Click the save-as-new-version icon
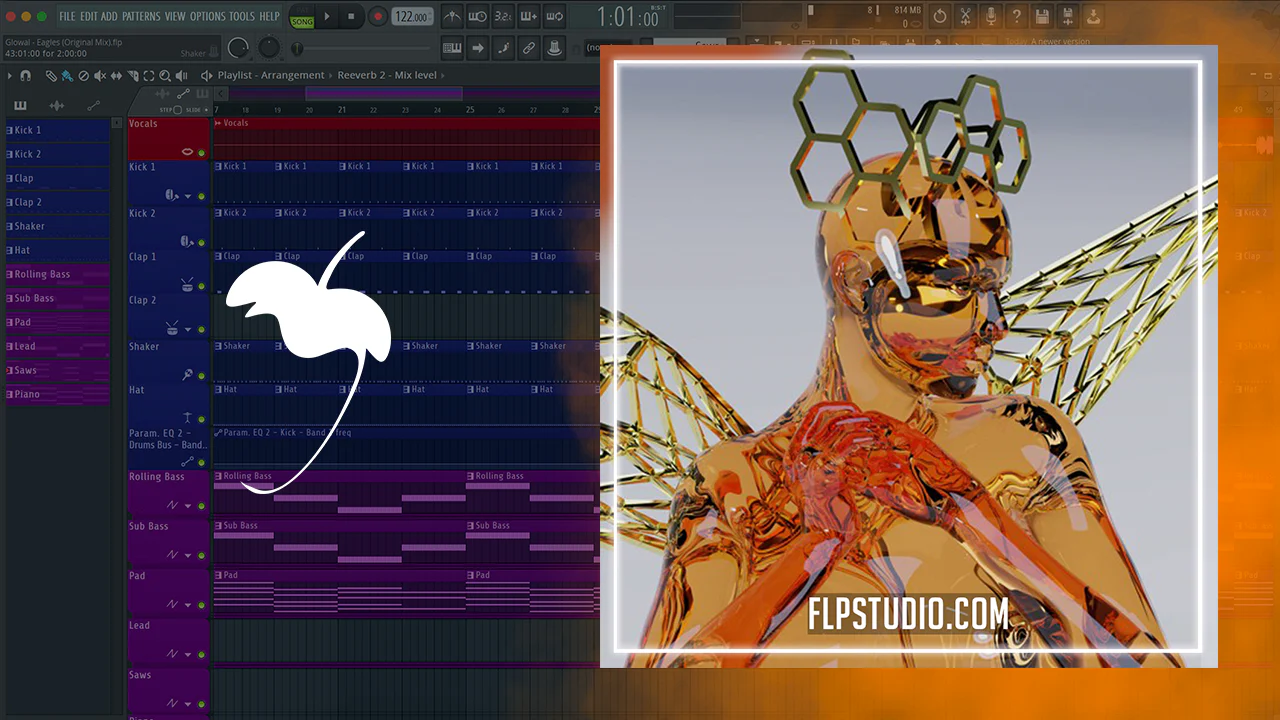This screenshot has width=1280, height=720. tap(1068, 16)
